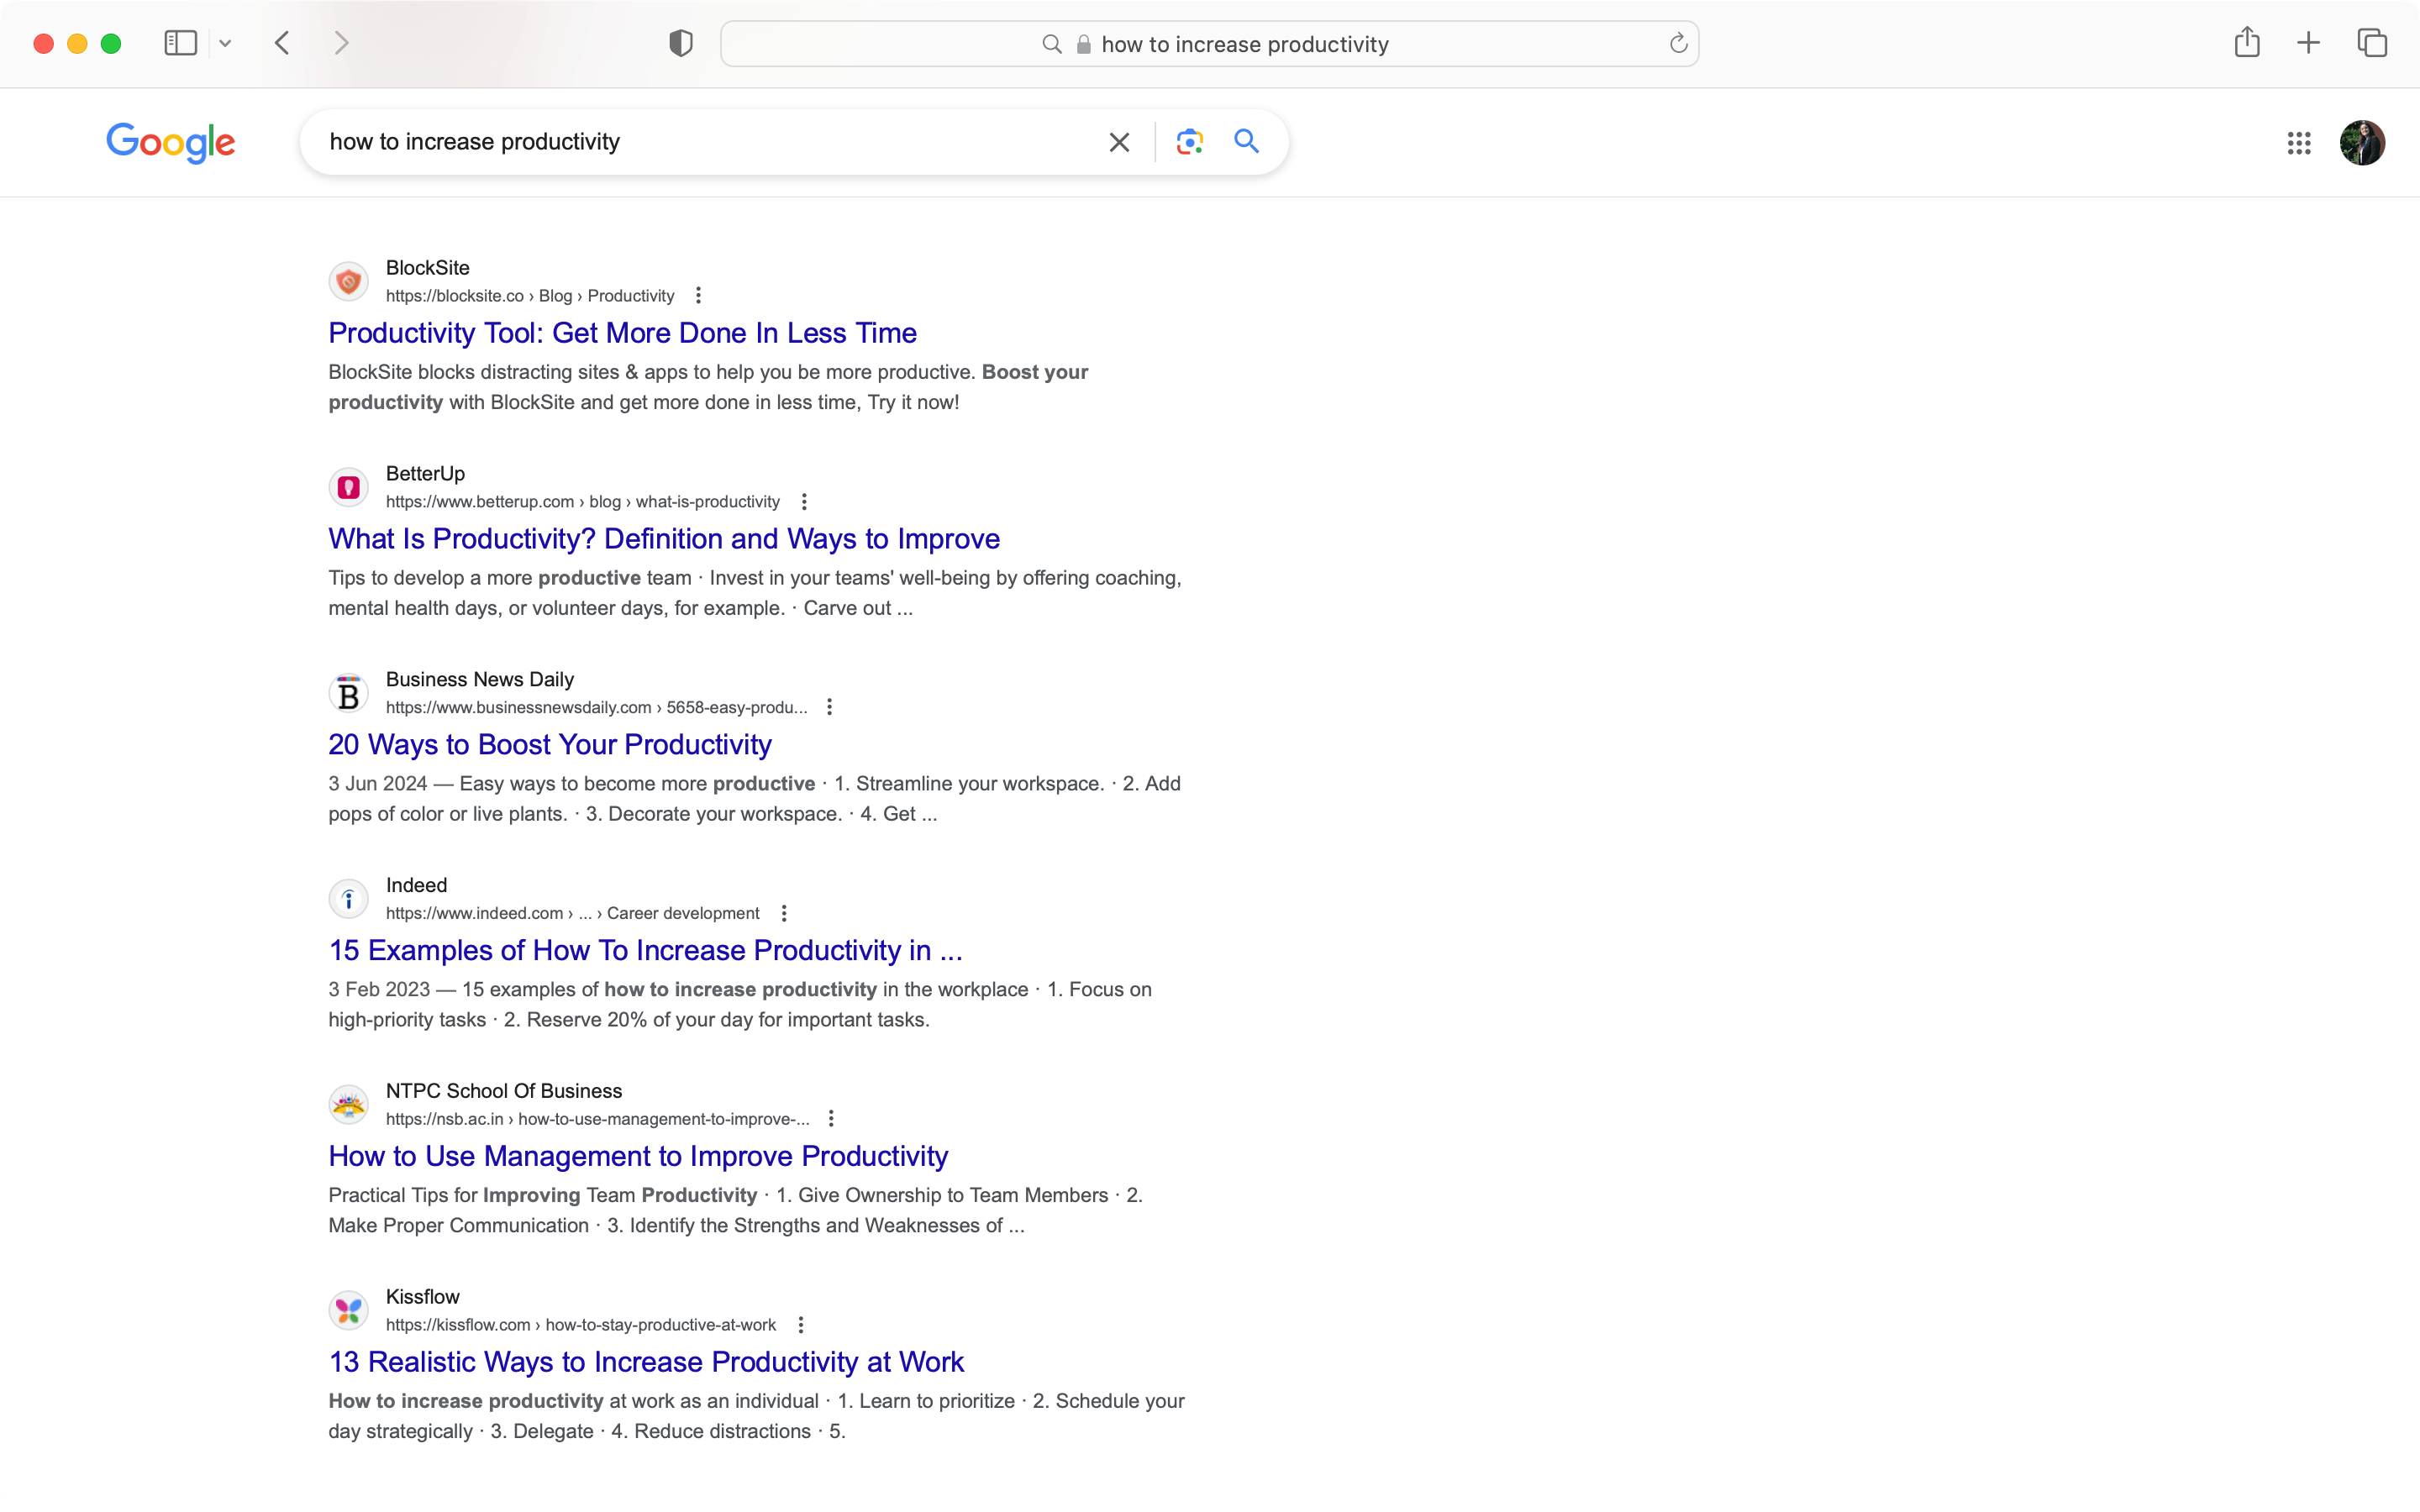Click the NTPC School Of Business favicon
The height and width of the screenshot is (1512, 2420).
tap(348, 1105)
